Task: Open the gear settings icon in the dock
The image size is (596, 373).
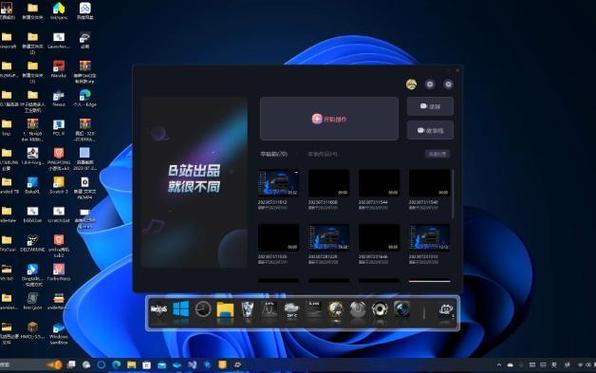Action: 446,310
